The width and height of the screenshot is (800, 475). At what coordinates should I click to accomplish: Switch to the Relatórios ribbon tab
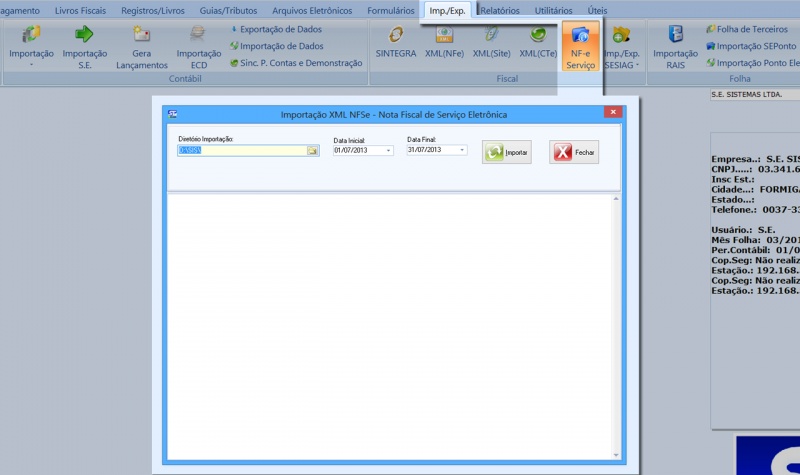(x=500, y=9)
